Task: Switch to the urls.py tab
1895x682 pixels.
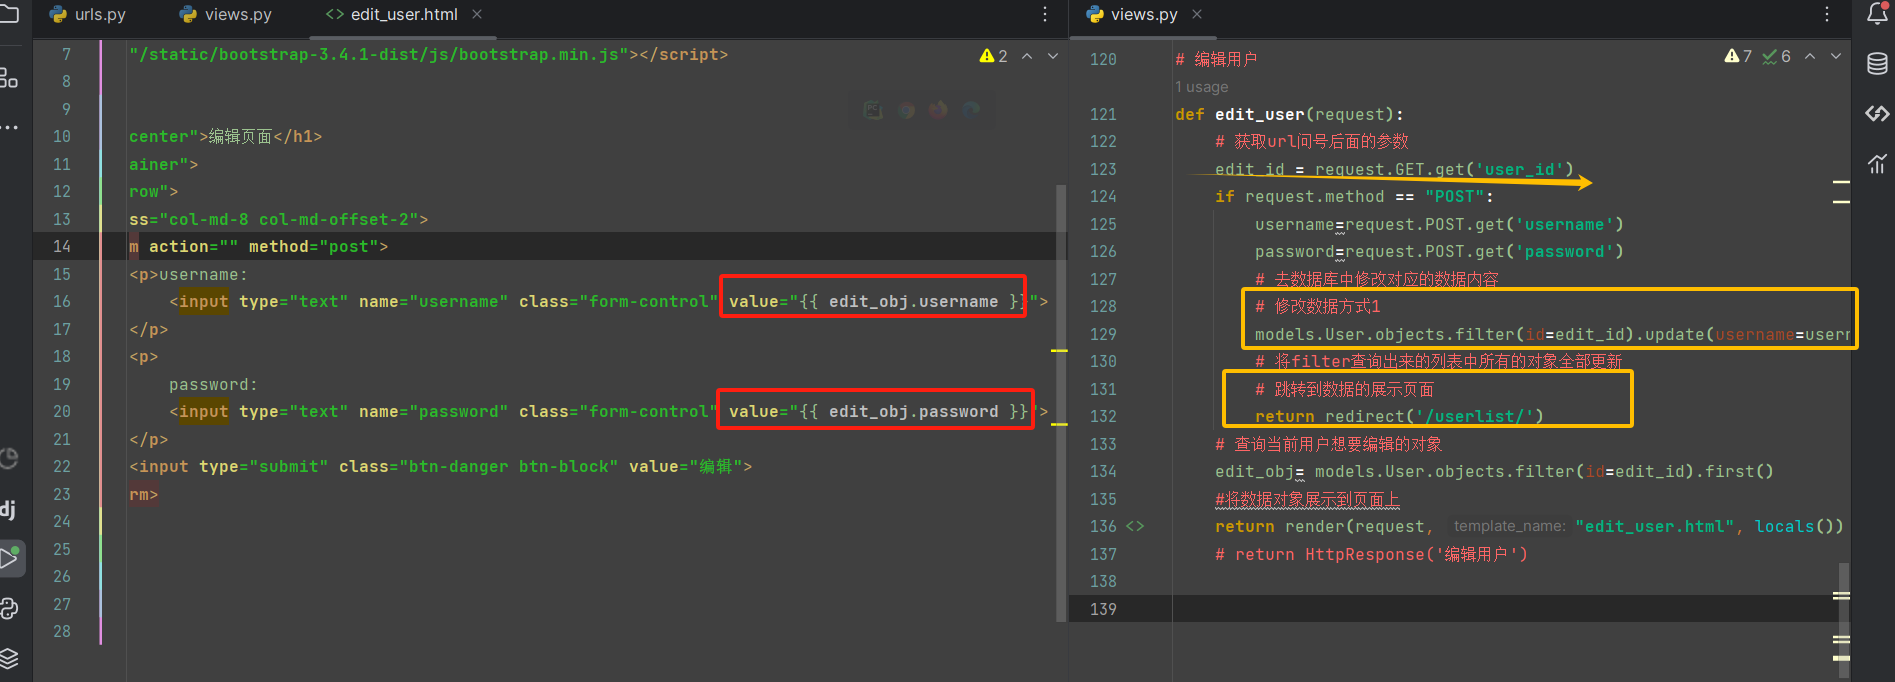Action: click(x=88, y=14)
